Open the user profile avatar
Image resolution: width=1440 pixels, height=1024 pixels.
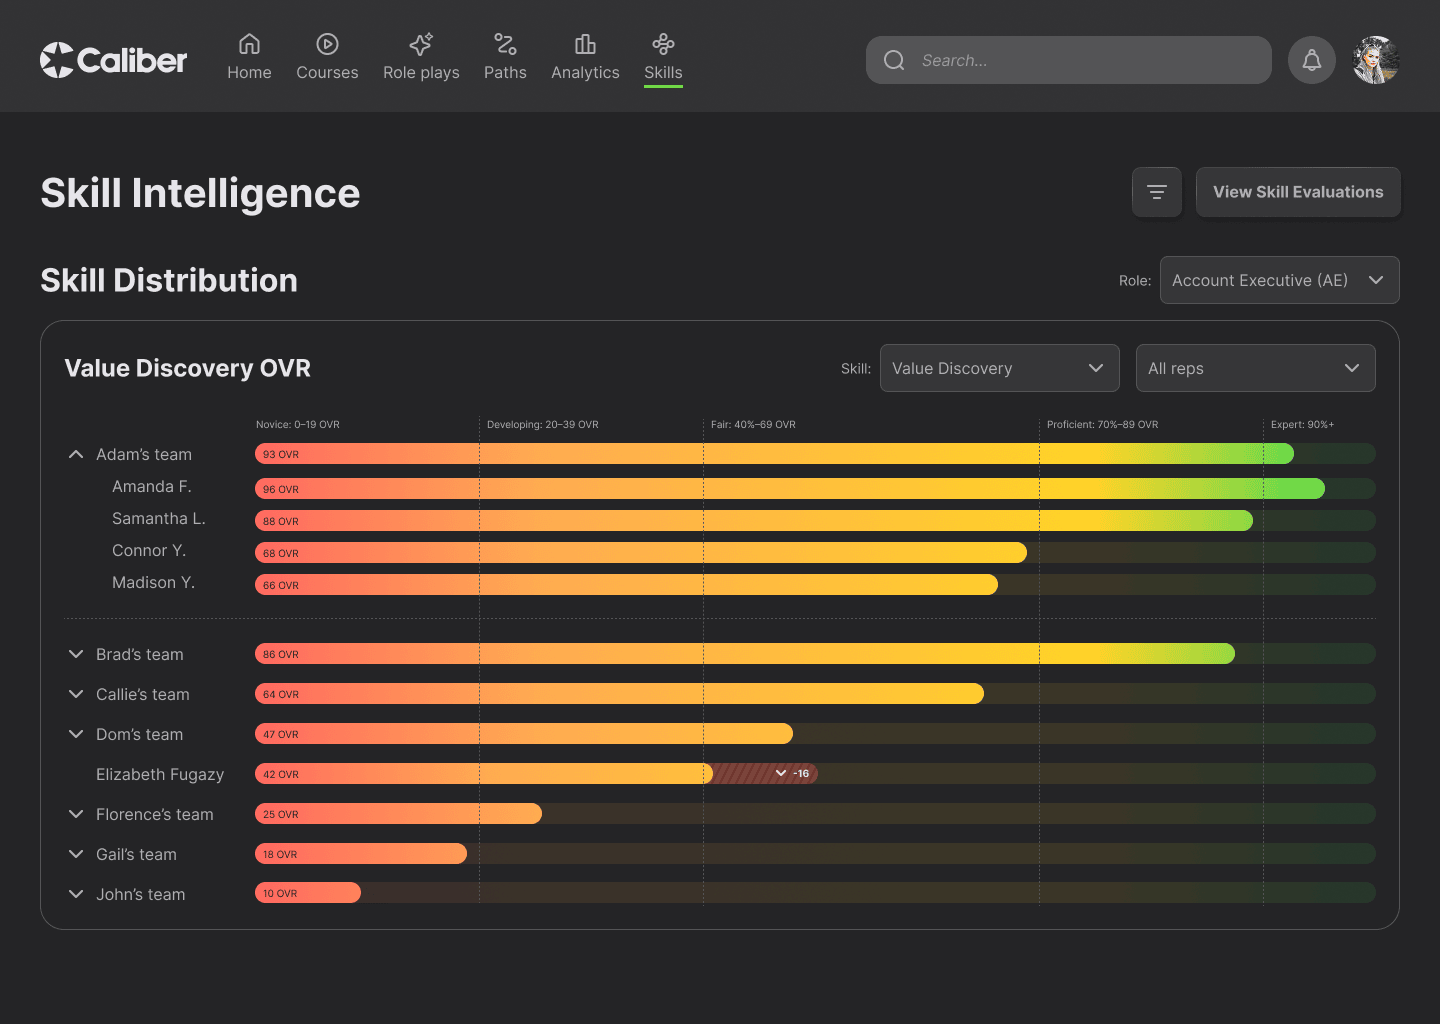(x=1376, y=60)
